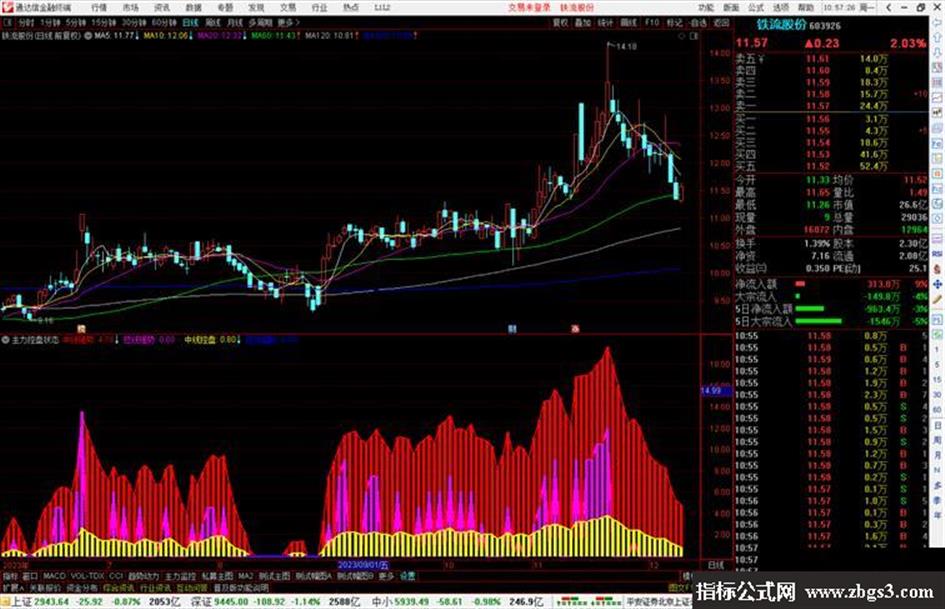Select the 指标 tab at bottom
The width and height of the screenshot is (945, 609).
tap(10, 576)
